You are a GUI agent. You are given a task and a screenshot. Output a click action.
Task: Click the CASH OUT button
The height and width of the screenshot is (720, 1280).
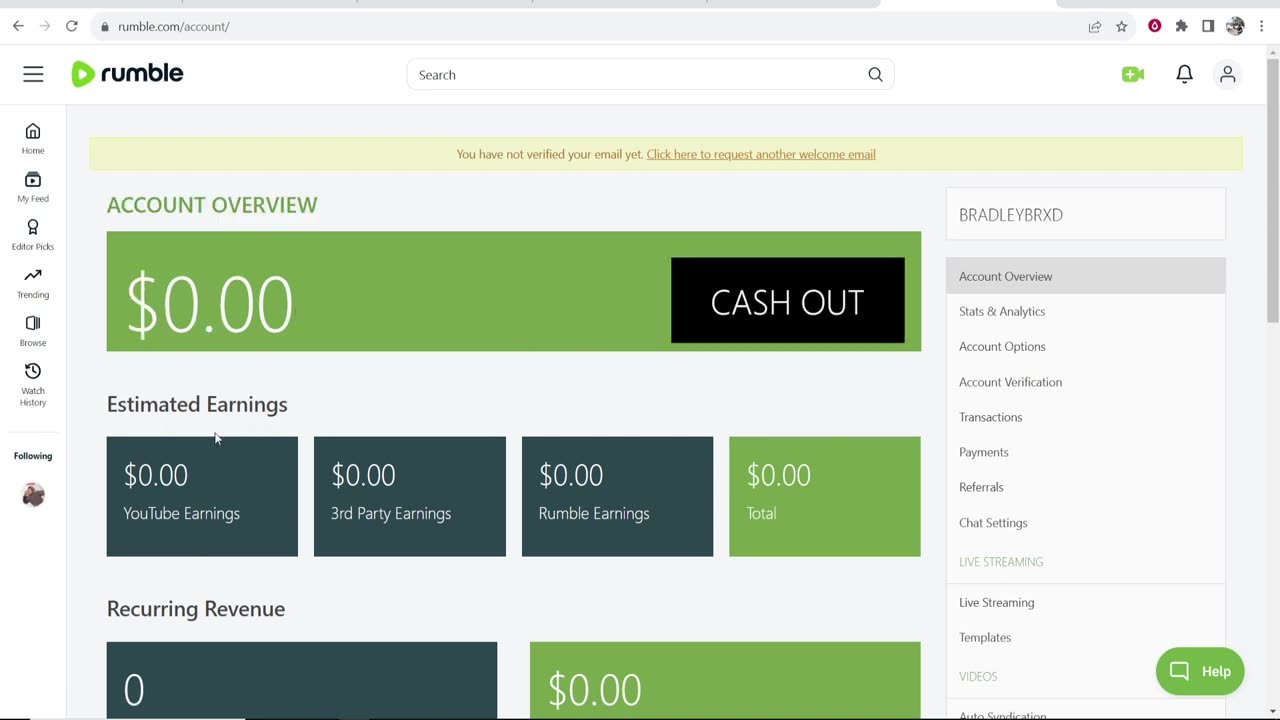(788, 301)
